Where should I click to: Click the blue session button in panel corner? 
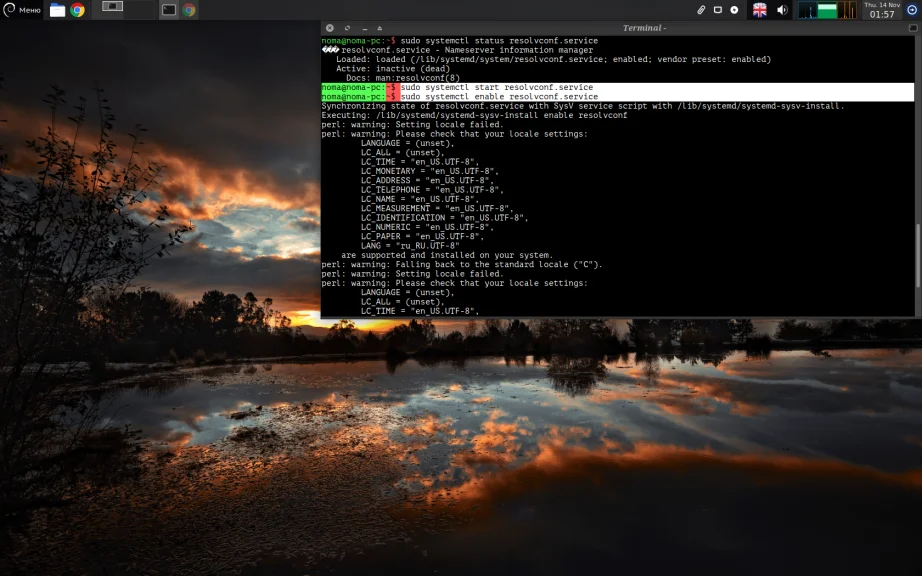pyautogui.click(x=912, y=10)
